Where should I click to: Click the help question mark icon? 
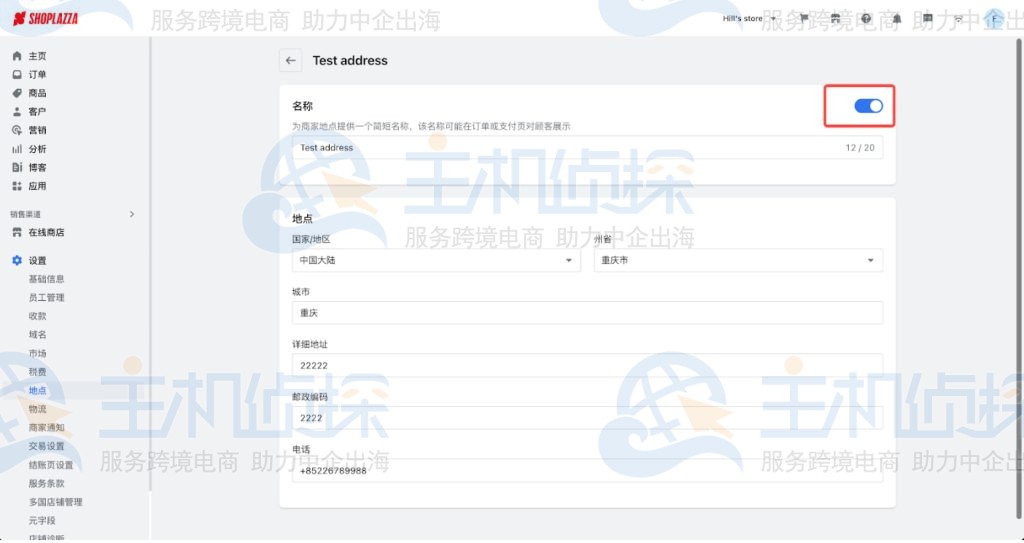(866, 19)
